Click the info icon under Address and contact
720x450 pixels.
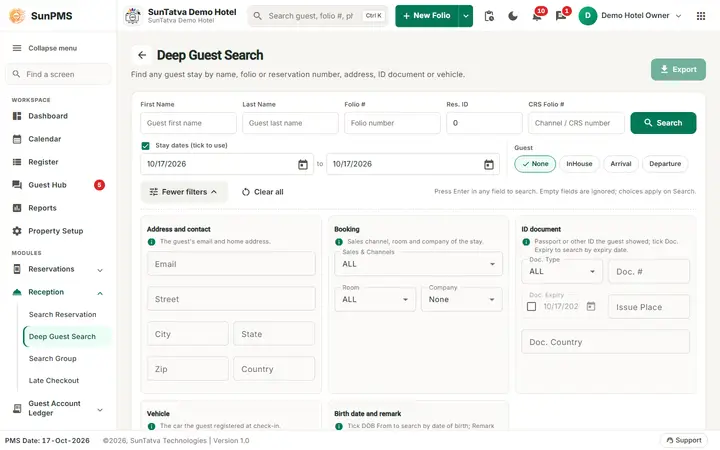coord(152,242)
